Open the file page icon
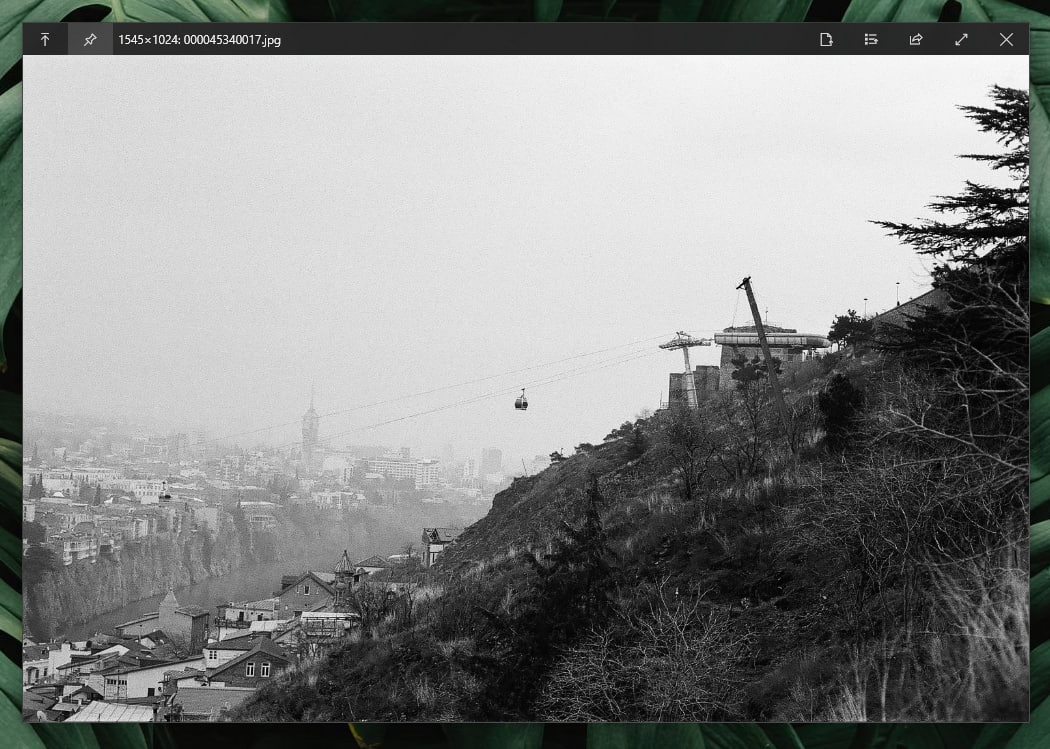 826,39
